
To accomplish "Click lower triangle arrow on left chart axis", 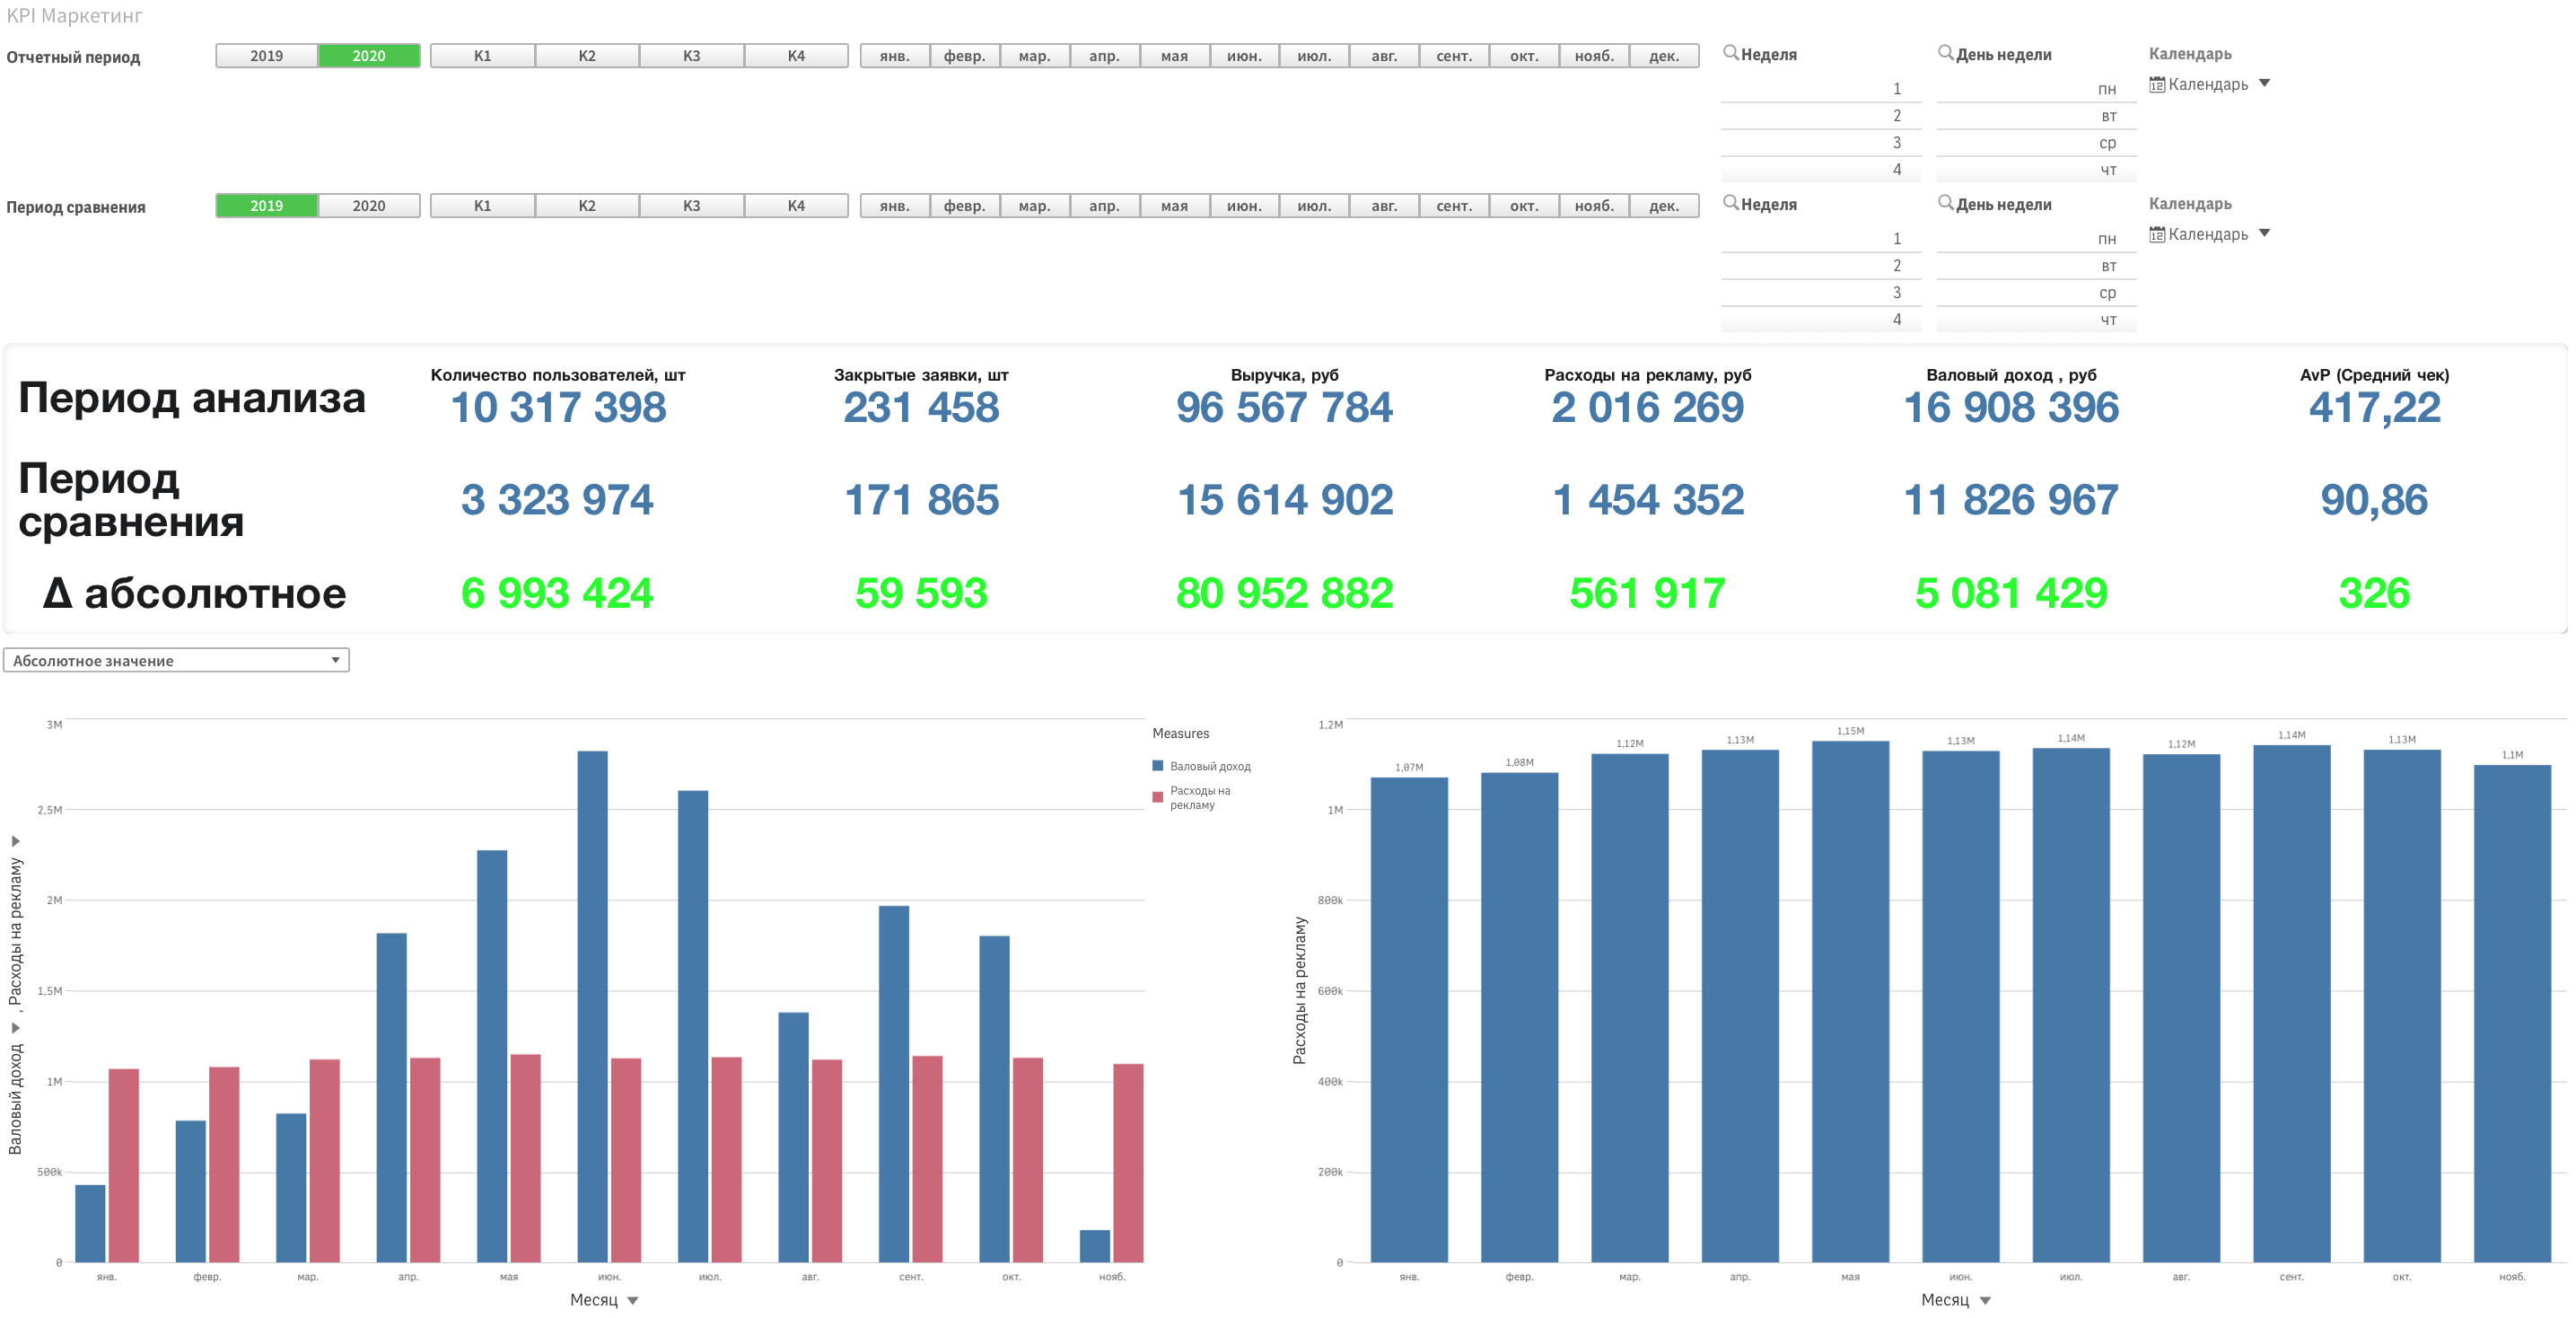I will click(x=16, y=1027).
